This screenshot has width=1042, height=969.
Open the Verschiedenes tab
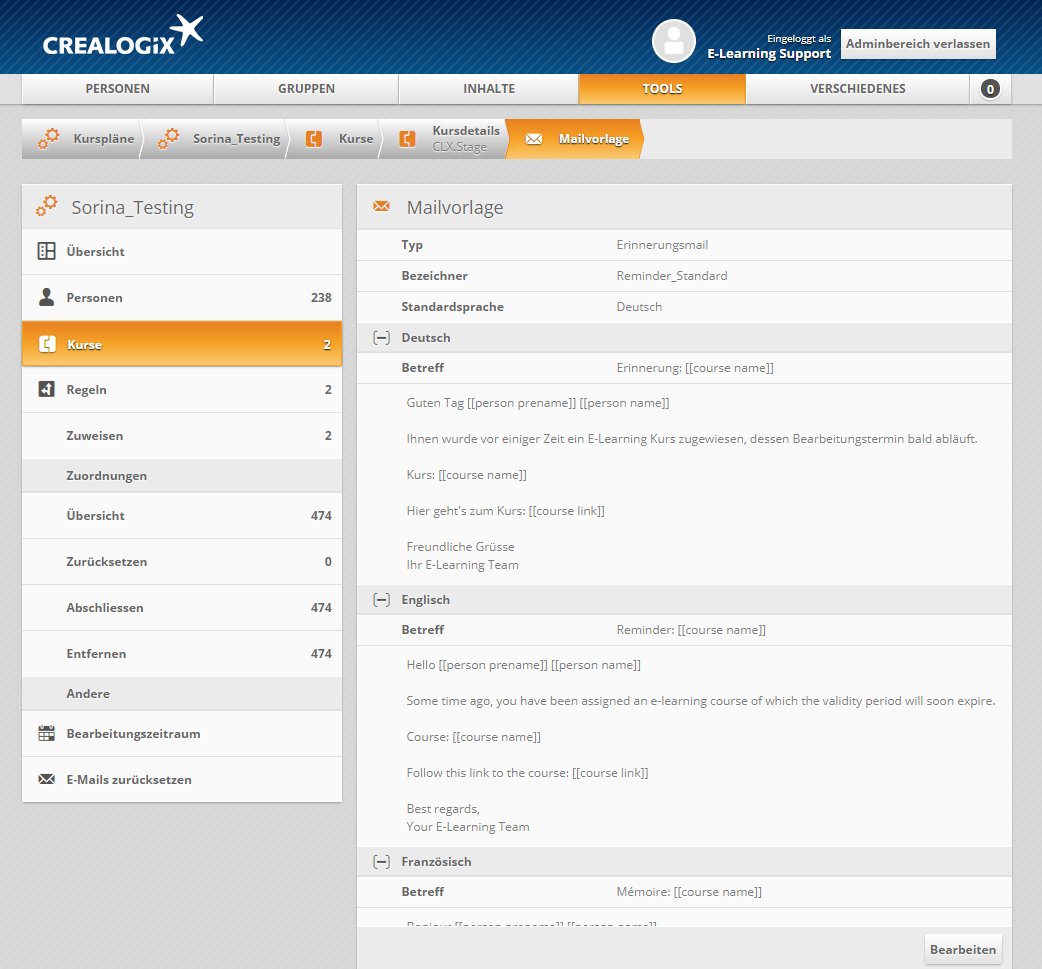[857, 89]
